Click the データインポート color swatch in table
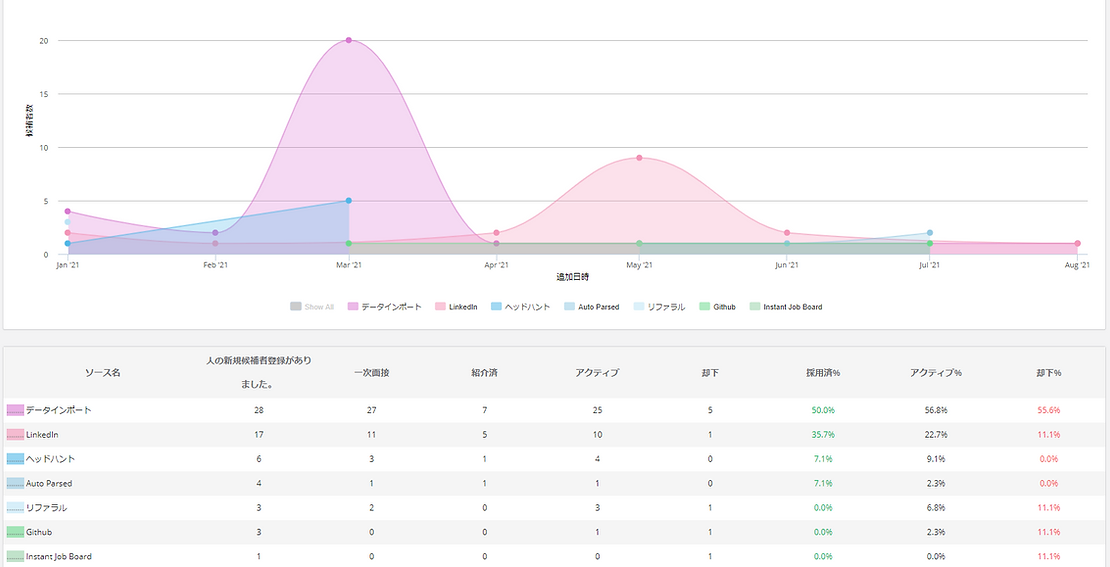1110x567 pixels. (x=15, y=410)
